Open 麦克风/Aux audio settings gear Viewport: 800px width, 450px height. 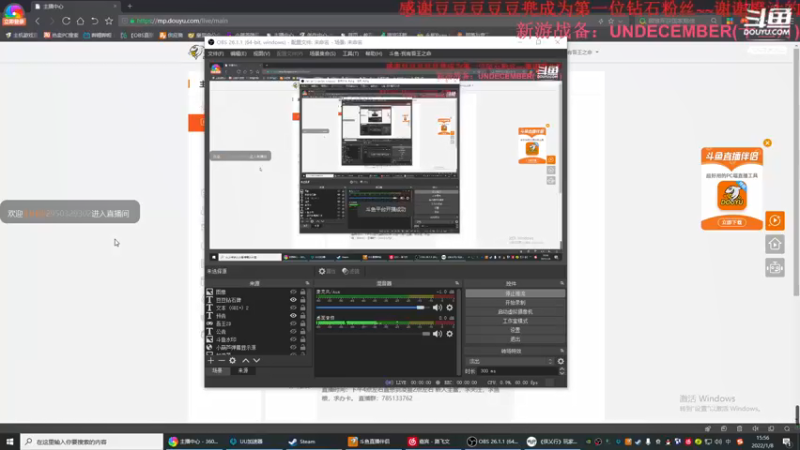tap(449, 308)
